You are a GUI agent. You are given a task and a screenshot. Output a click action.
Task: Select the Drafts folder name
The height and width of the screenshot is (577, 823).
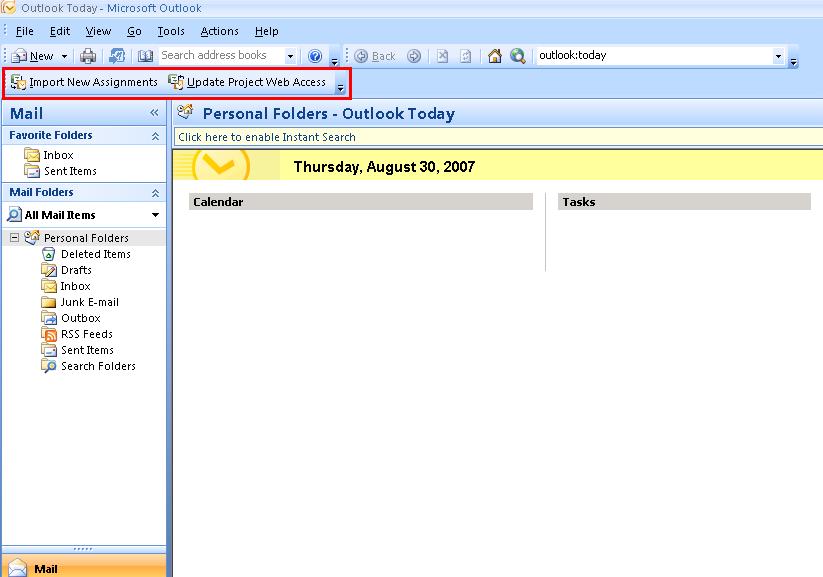(77, 270)
